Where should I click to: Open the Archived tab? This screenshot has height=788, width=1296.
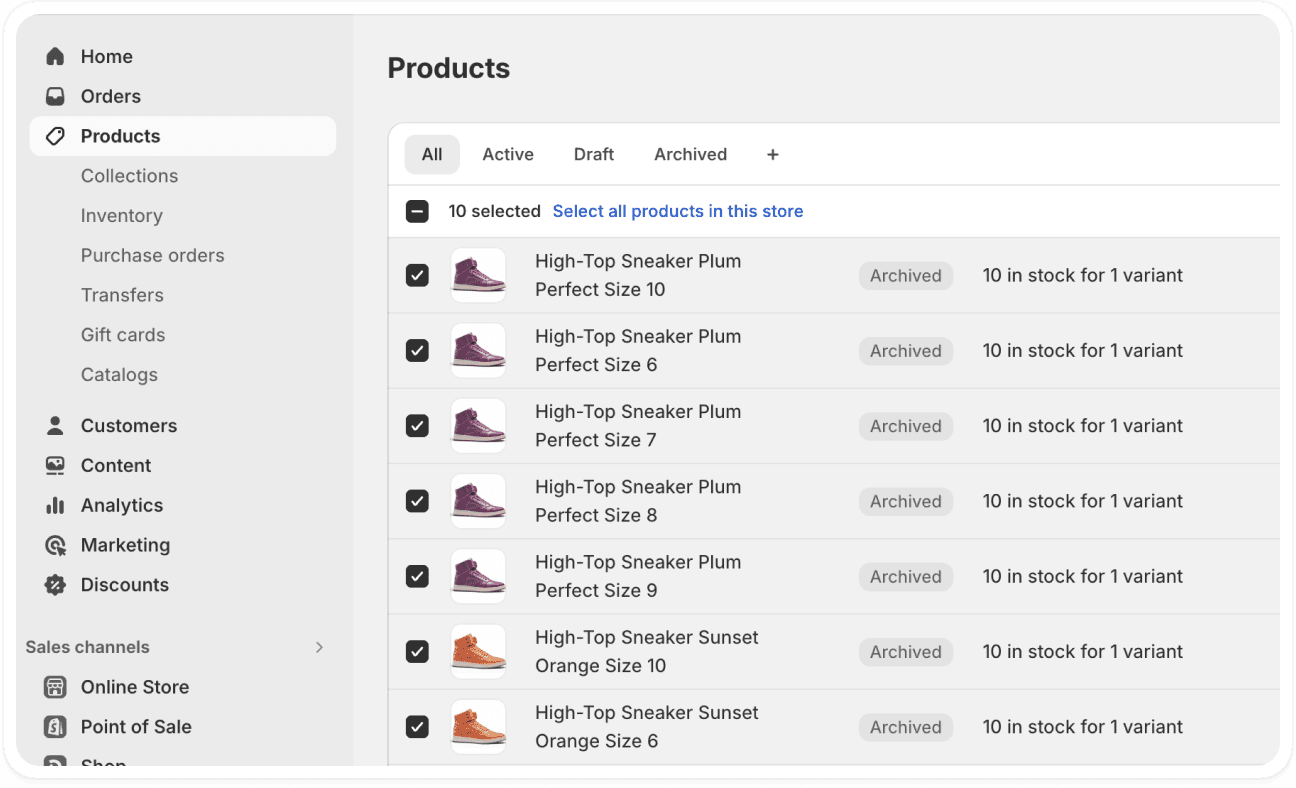pos(690,154)
